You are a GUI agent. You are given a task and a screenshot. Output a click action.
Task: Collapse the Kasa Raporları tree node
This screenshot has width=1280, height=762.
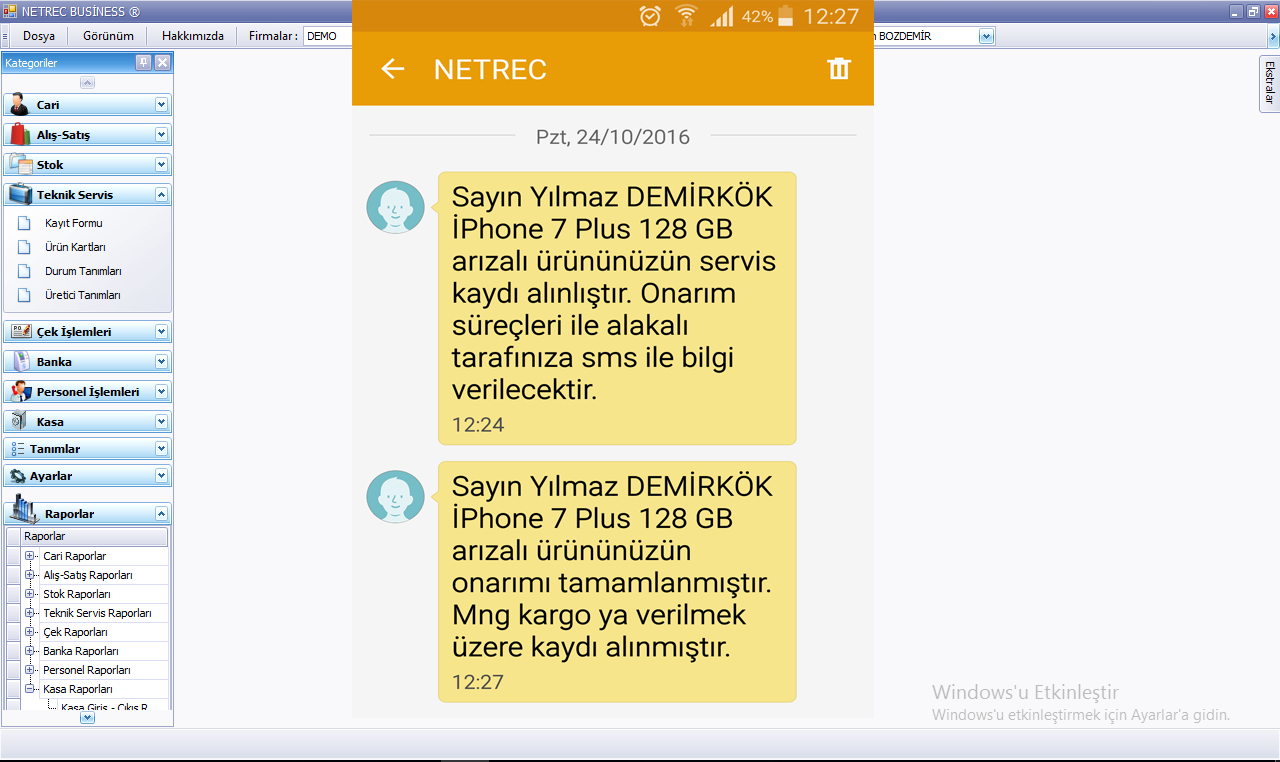point(30,689)
